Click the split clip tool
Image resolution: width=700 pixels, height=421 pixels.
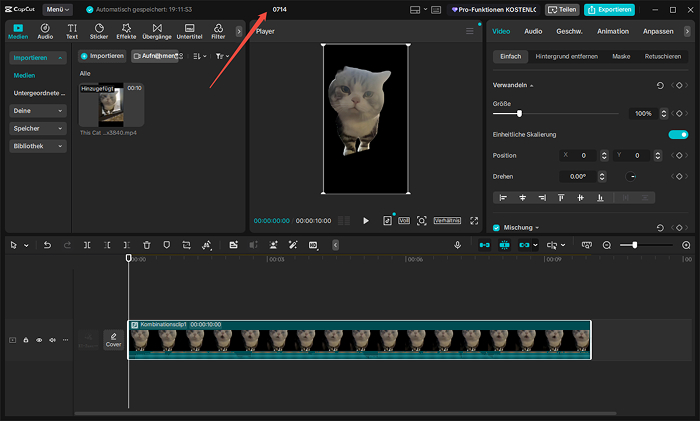point(87,245)
